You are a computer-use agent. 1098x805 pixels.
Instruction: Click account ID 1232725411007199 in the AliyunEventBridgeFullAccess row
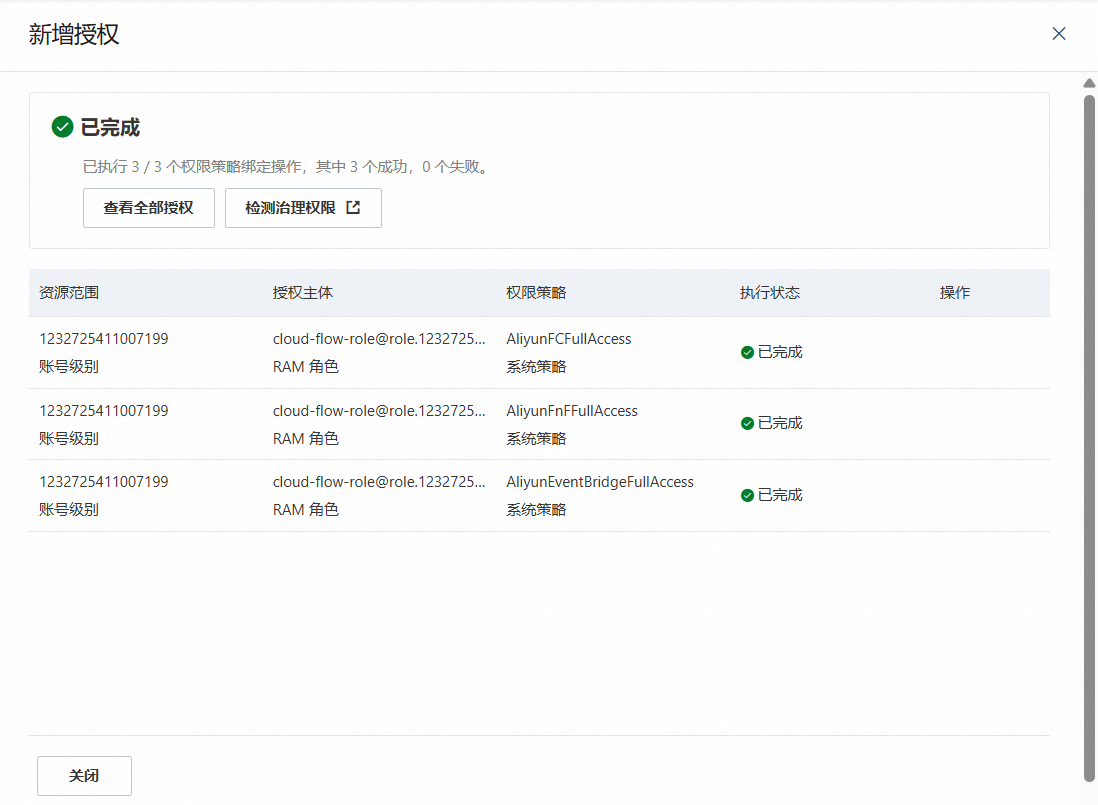click(104, 482)
